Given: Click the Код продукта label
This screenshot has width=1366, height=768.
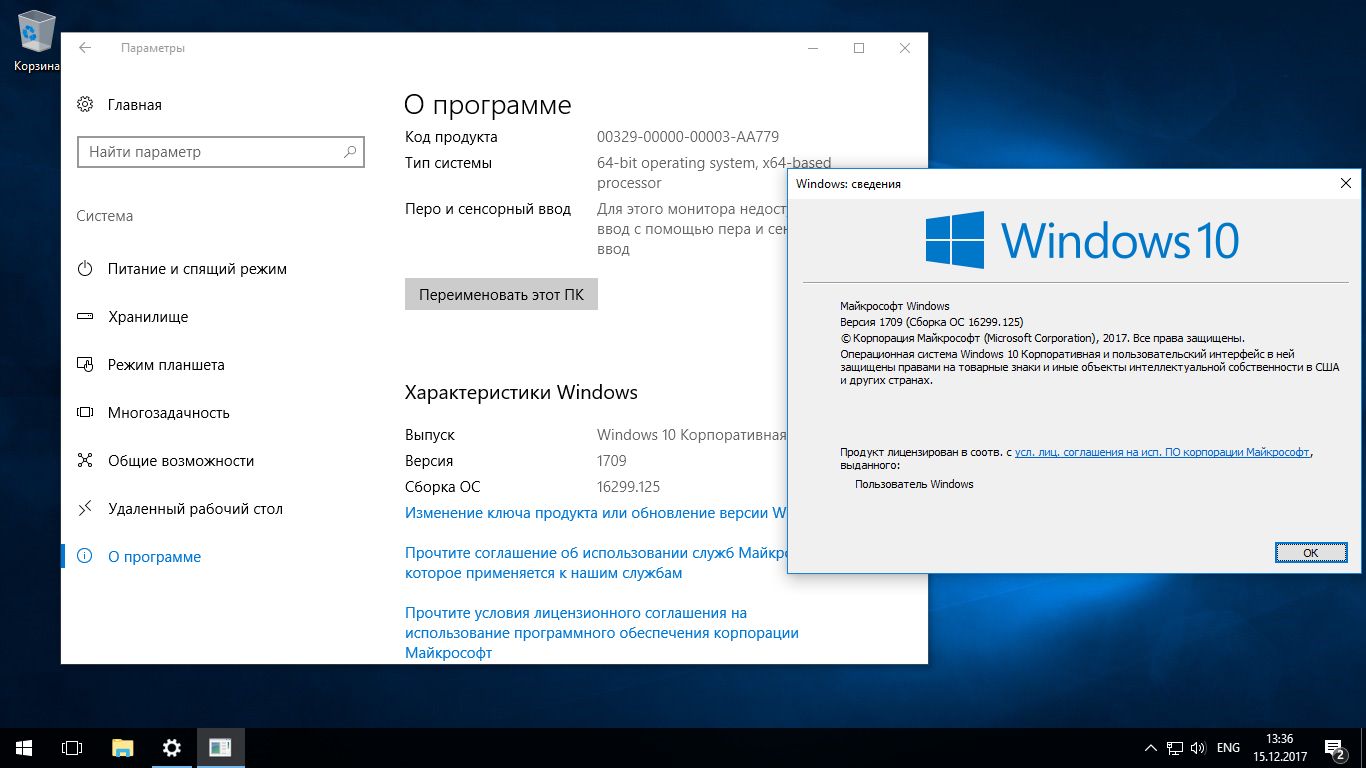Looking at the screenshot, I should tap(451, 137).
